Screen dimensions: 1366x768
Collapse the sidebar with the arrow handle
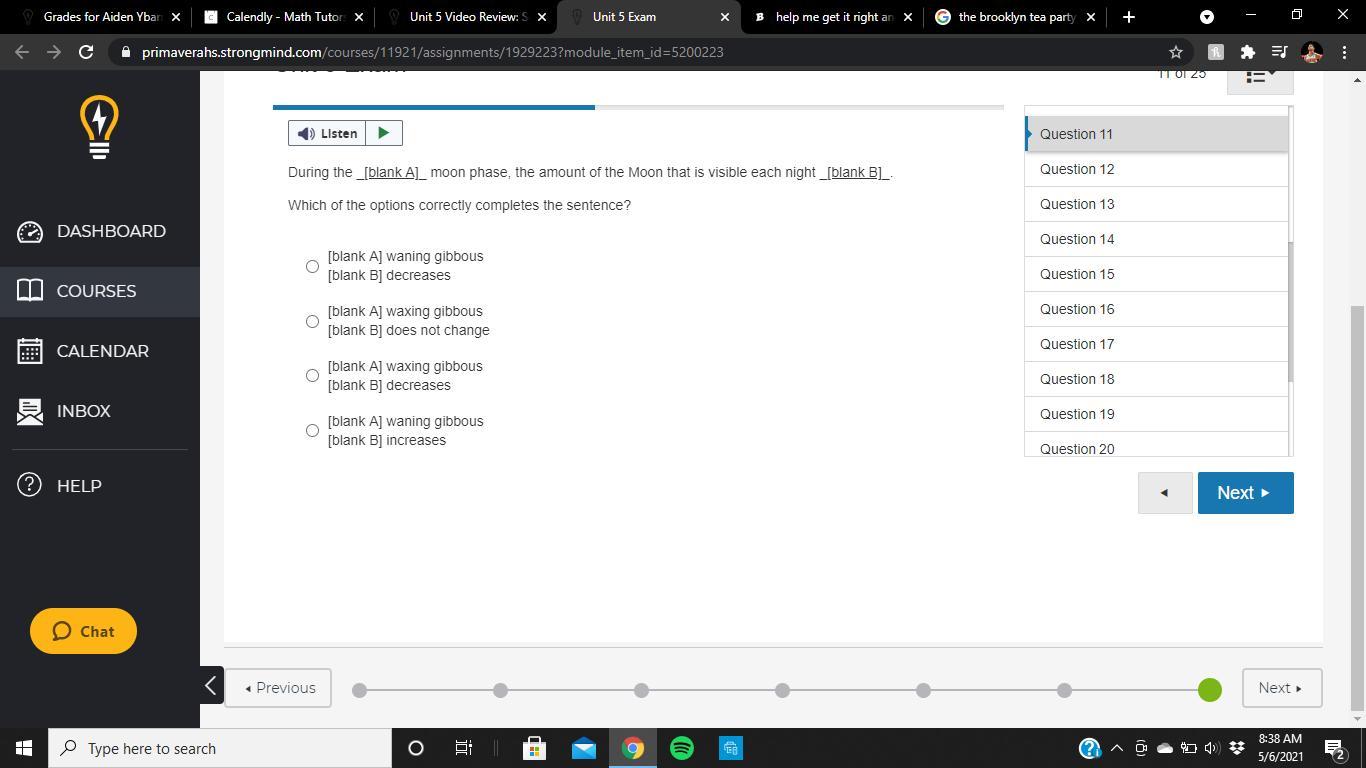[211, 685]
